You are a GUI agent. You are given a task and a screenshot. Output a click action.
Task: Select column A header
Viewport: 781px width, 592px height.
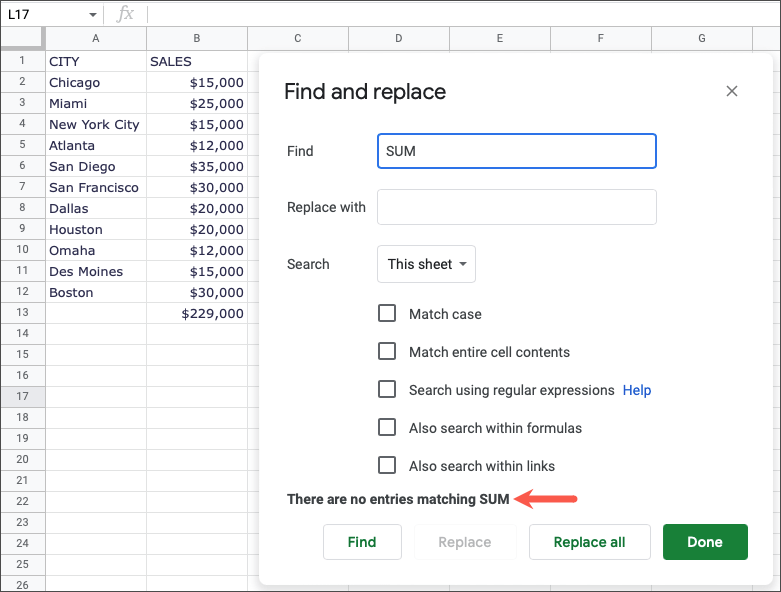[x=96, y=38]
